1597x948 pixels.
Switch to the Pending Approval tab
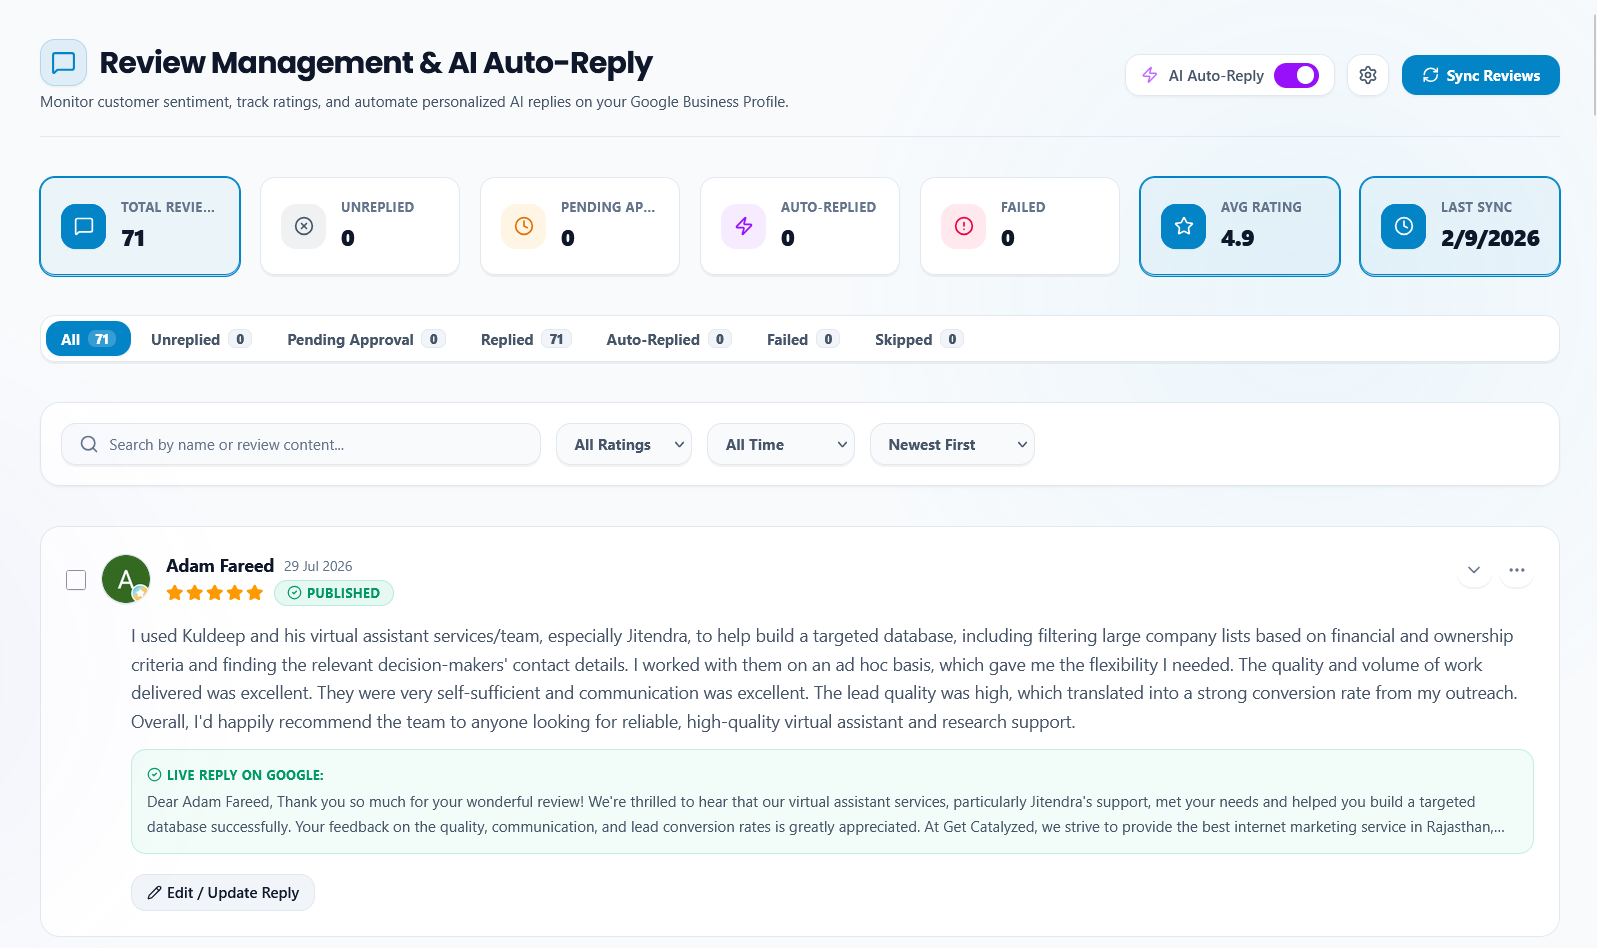tap(366, 339)
